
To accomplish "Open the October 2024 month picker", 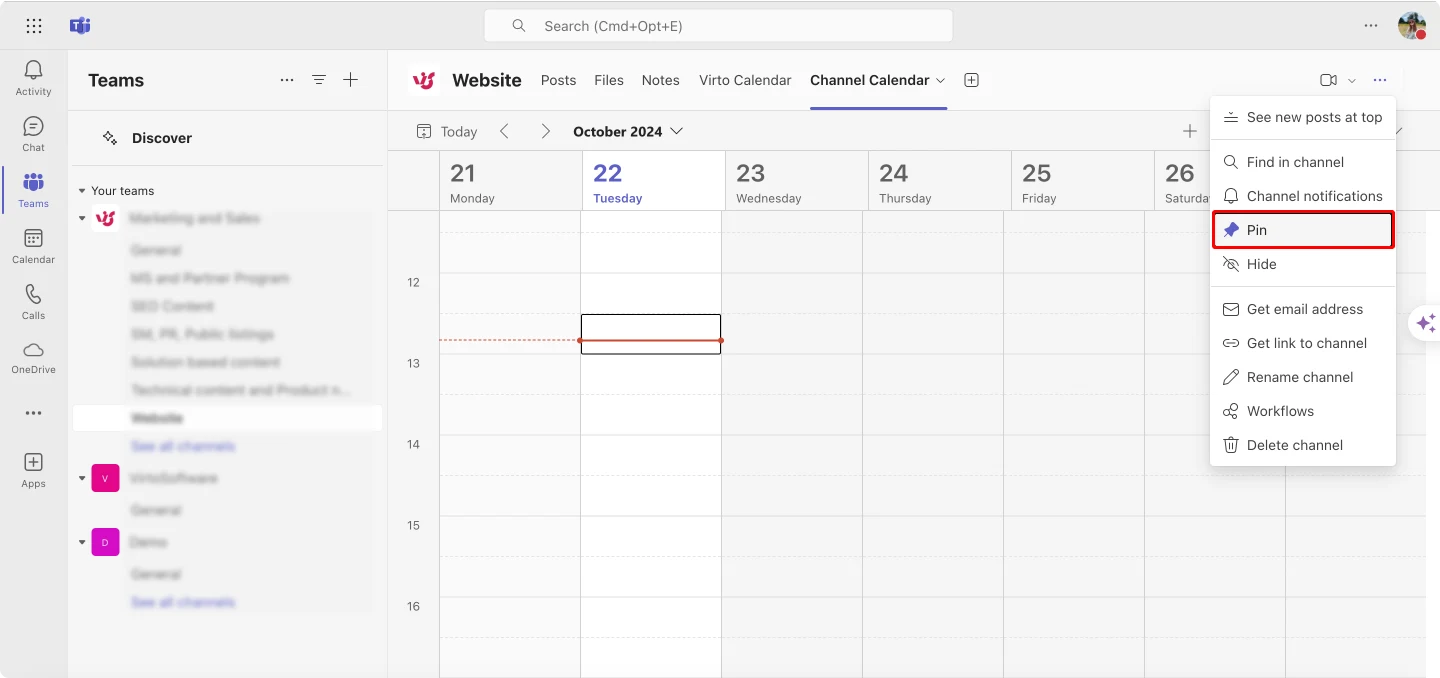I will tap(628, 131).
